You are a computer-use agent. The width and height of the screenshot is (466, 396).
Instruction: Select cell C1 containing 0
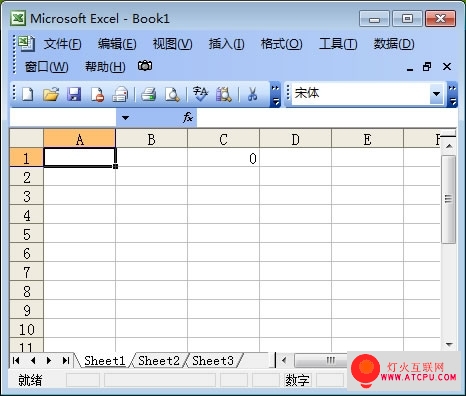[223, 157]
